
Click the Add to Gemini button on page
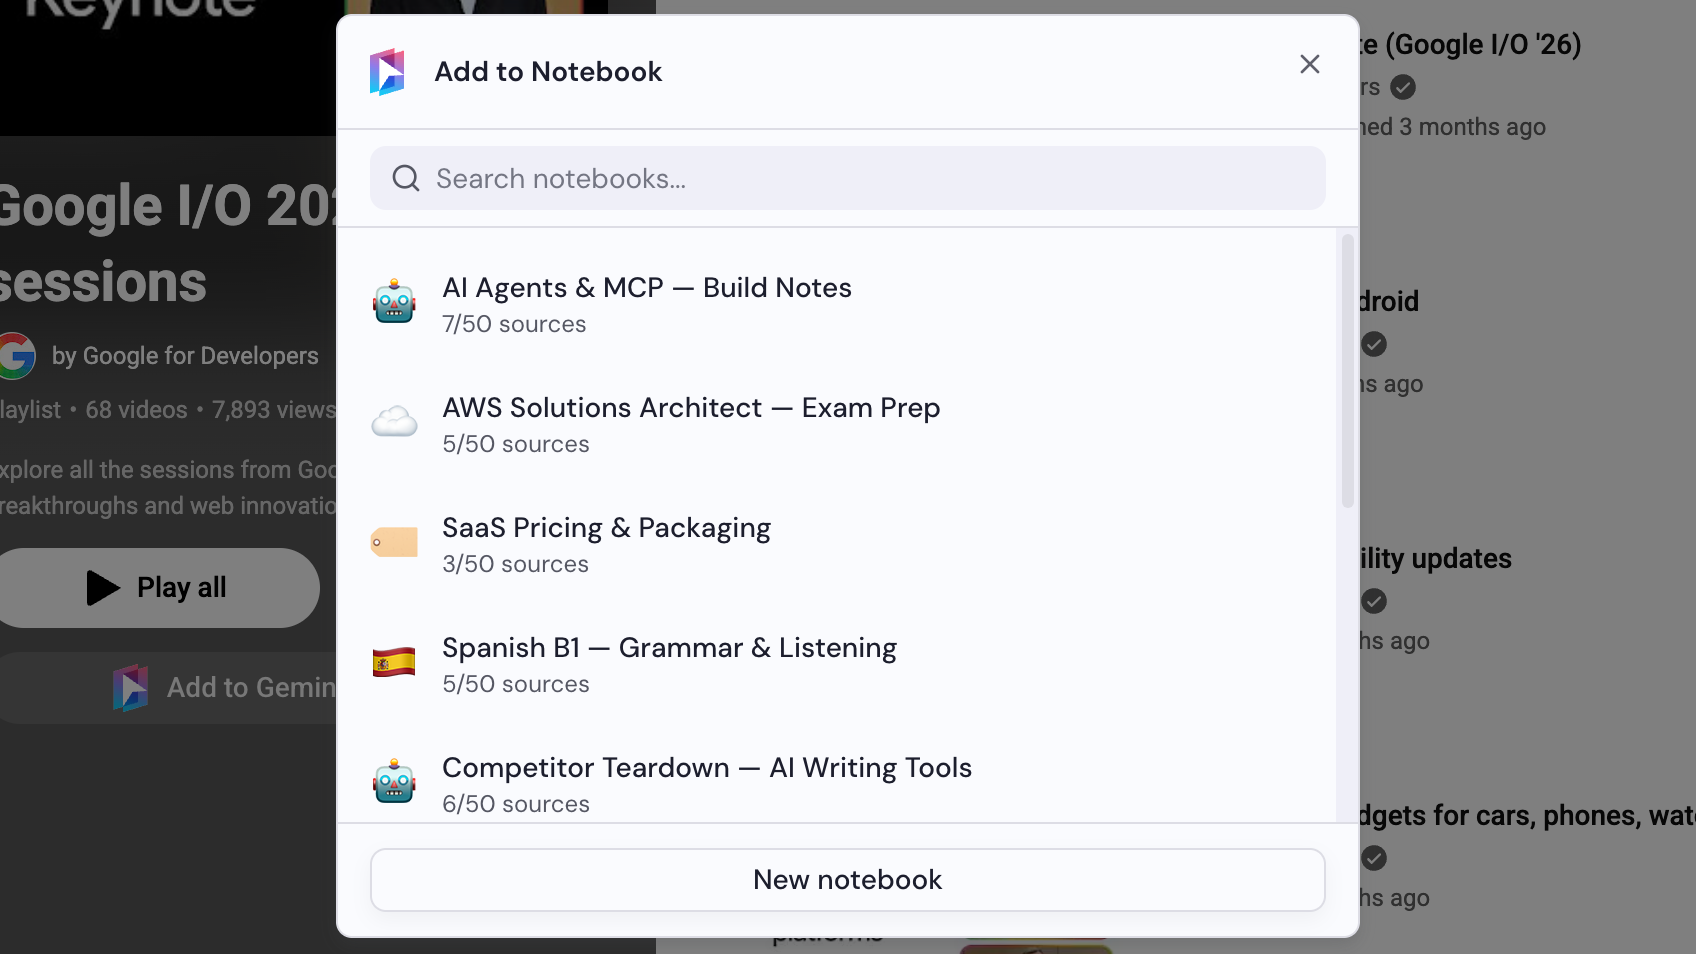pos(168,688)
